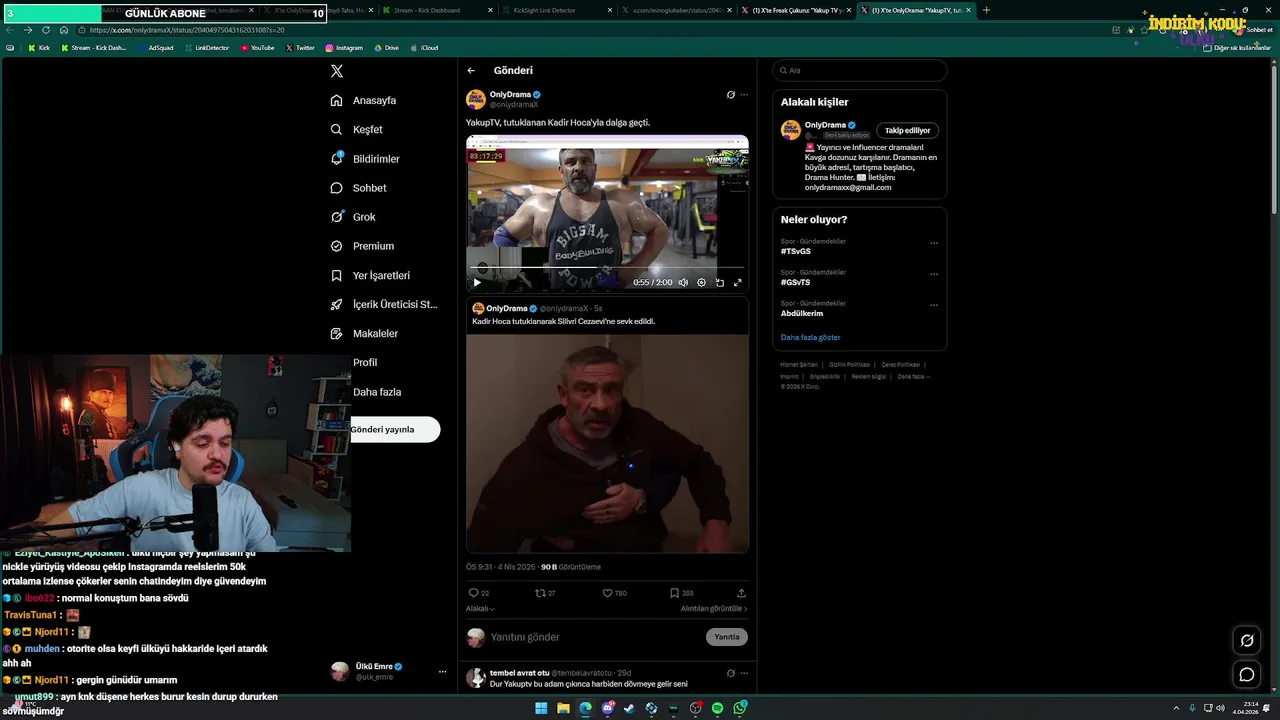This screenshot has width=1280, height=720.
Task: Open the X logo home link
Action: [337, 71]
